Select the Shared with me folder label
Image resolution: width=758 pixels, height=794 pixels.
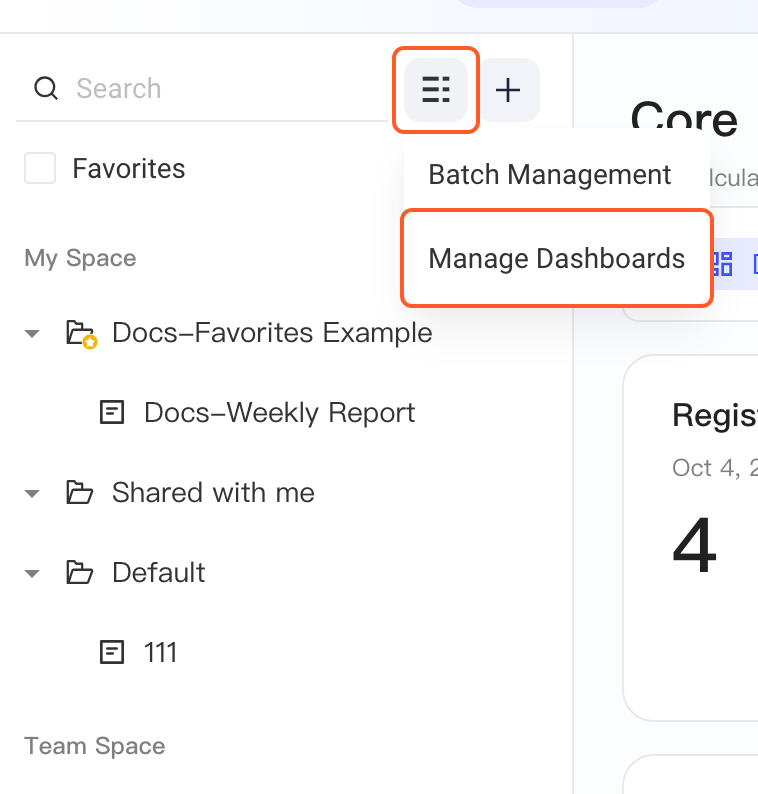(213, 493)
